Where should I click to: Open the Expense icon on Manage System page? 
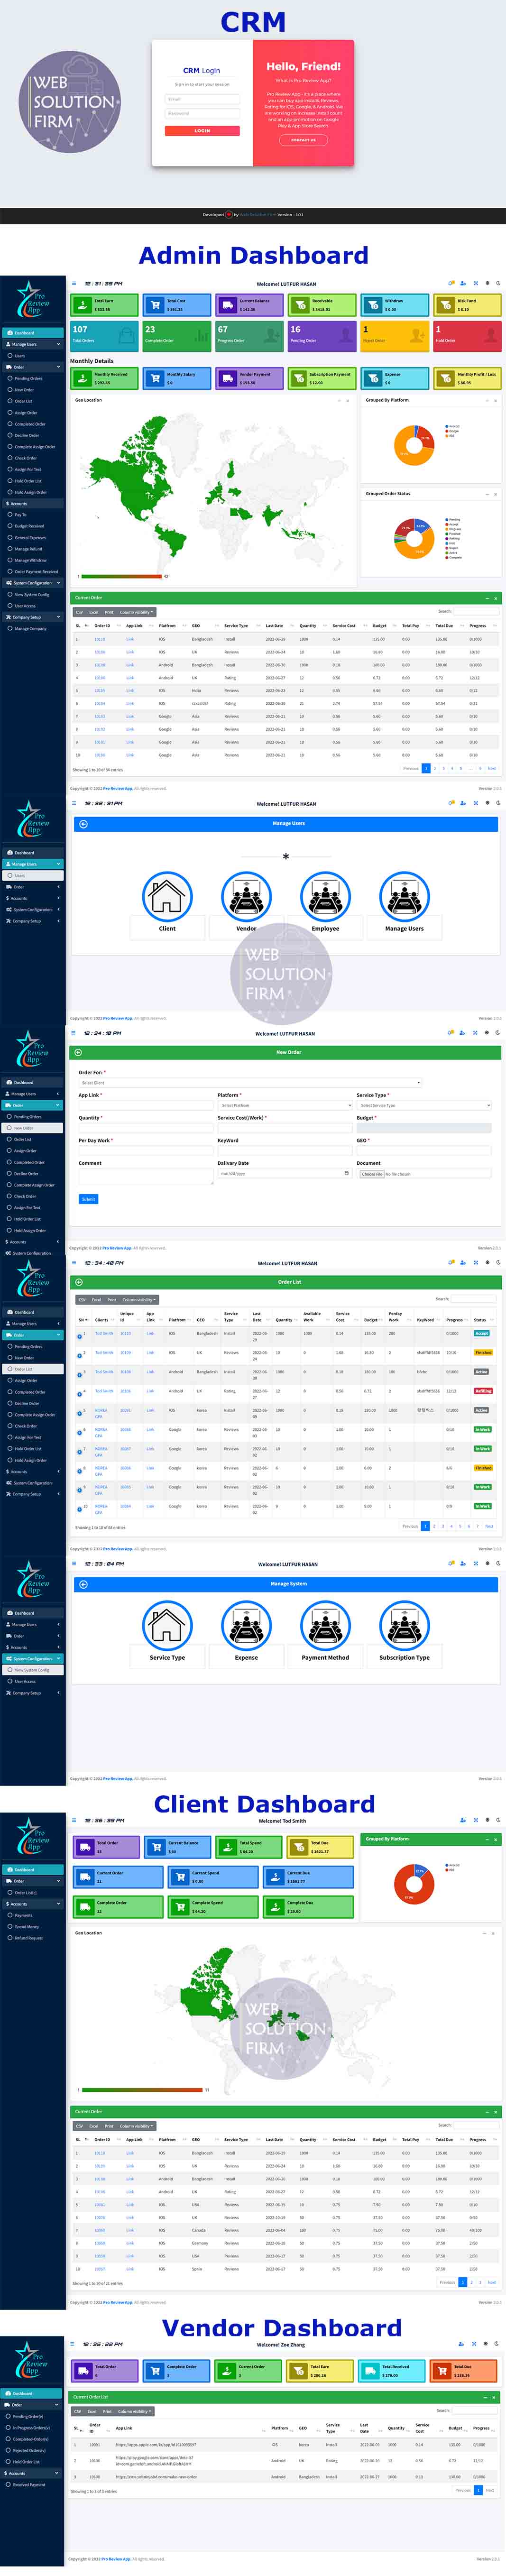click(x=246, y=1626)
